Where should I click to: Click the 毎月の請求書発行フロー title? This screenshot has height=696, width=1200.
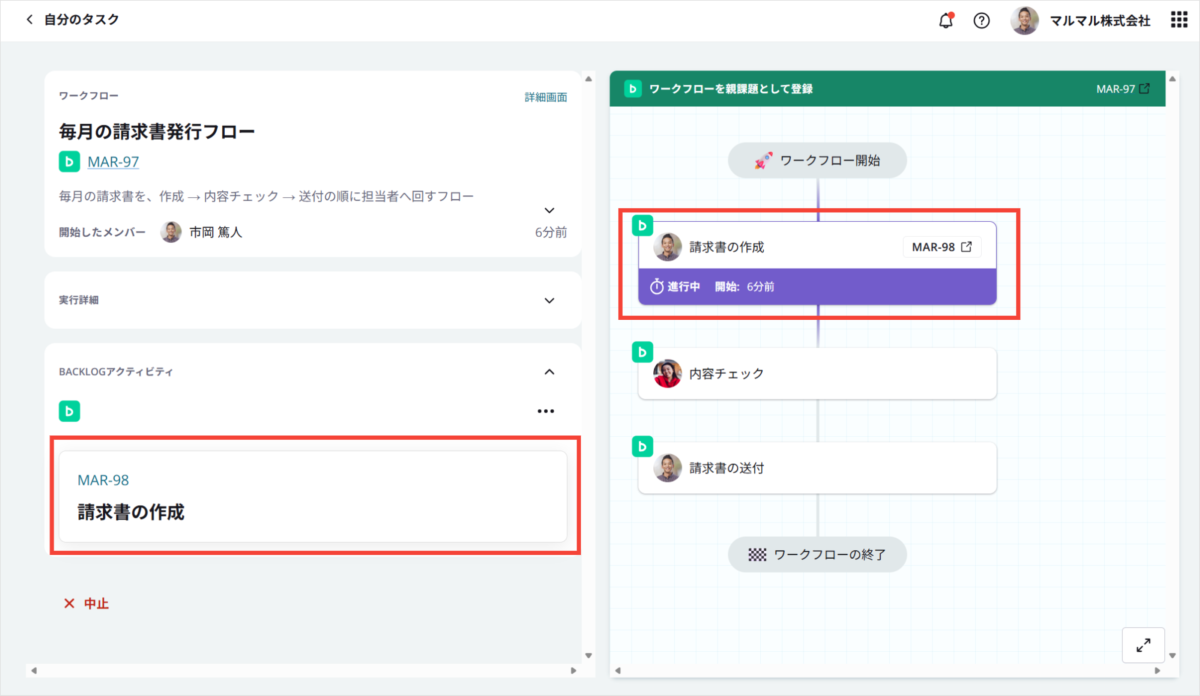[x=157, y=131]
